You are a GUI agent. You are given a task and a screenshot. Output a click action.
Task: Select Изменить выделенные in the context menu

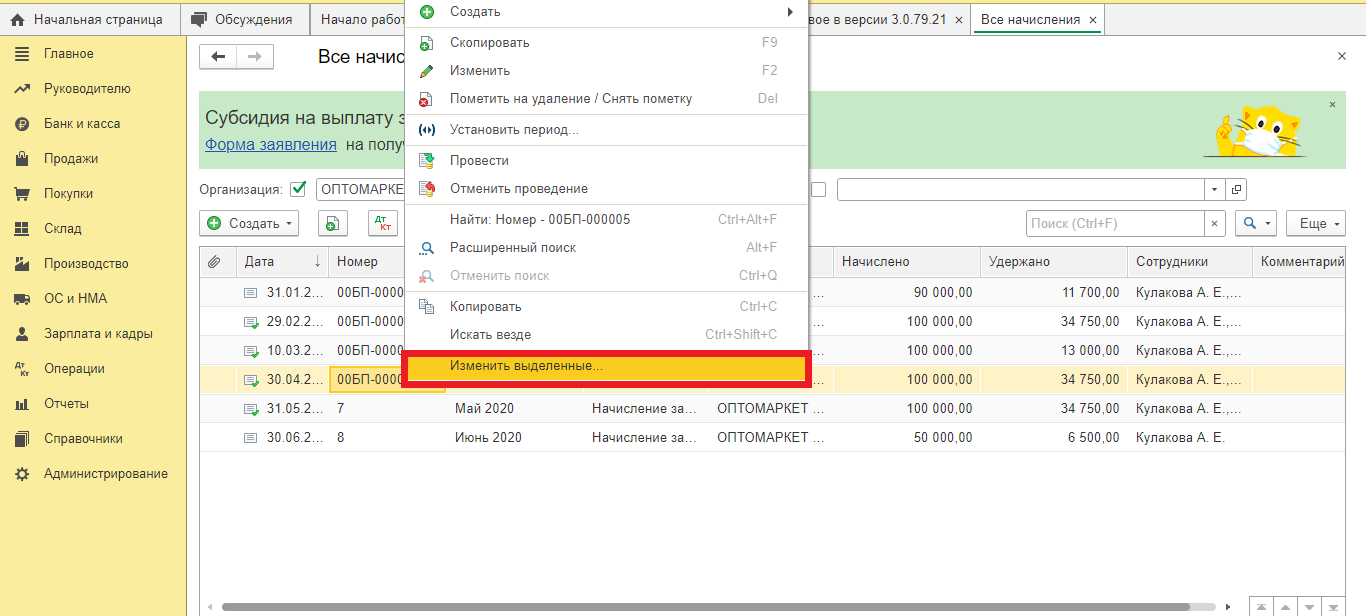pyautogui.click(x=605, y=367)
